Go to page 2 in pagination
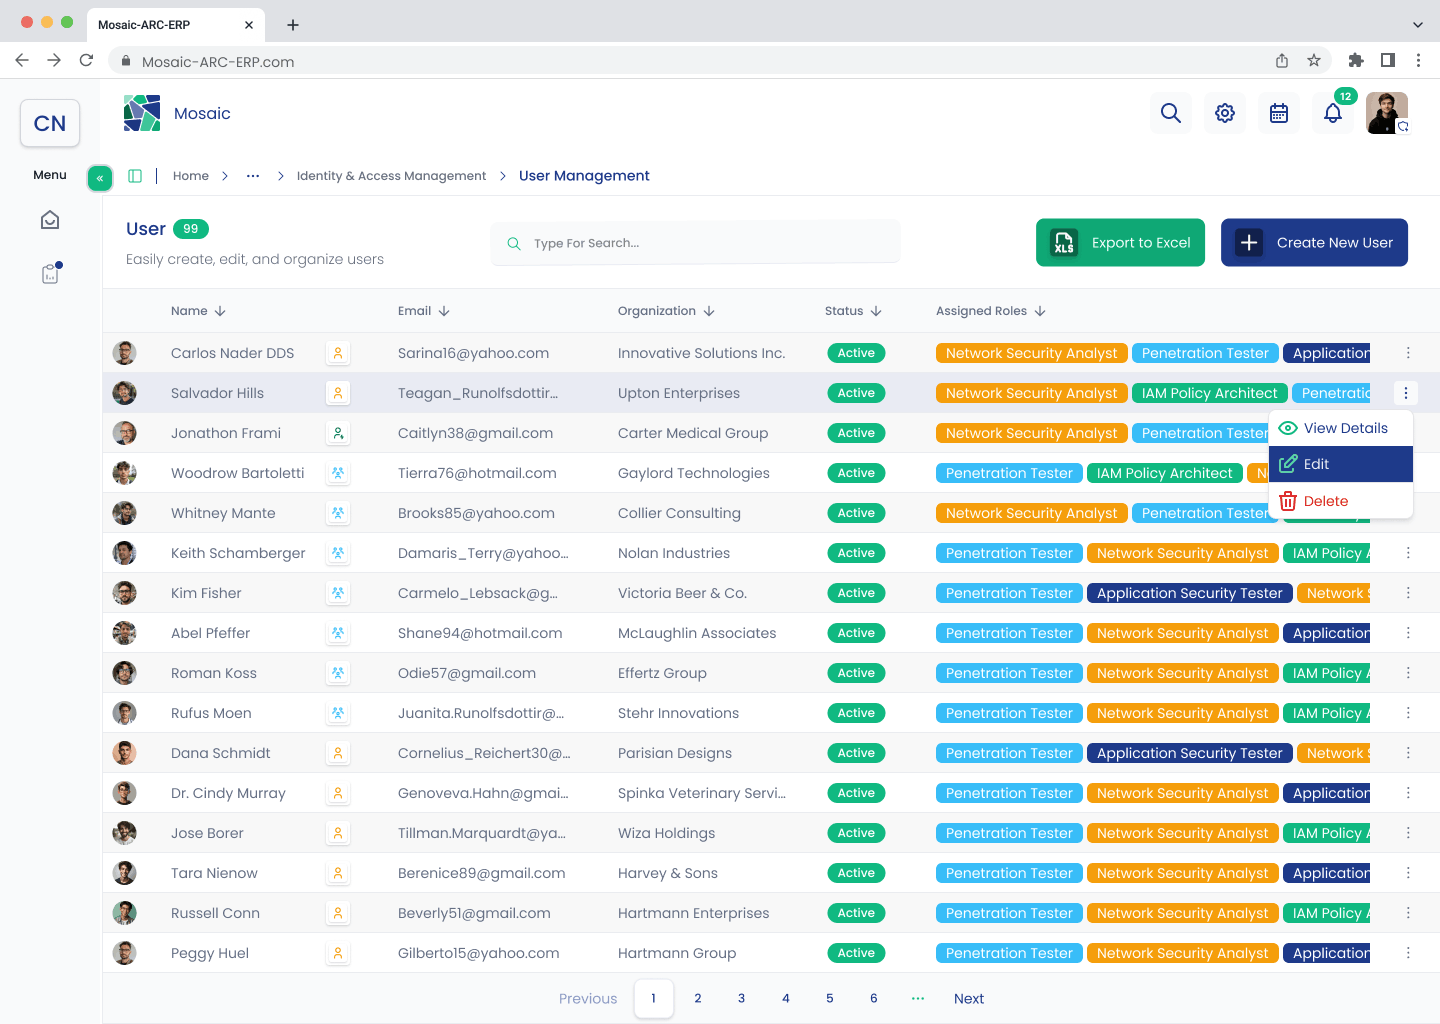This screenshot has height=1024, width=1440. click(x=698, y=998)
